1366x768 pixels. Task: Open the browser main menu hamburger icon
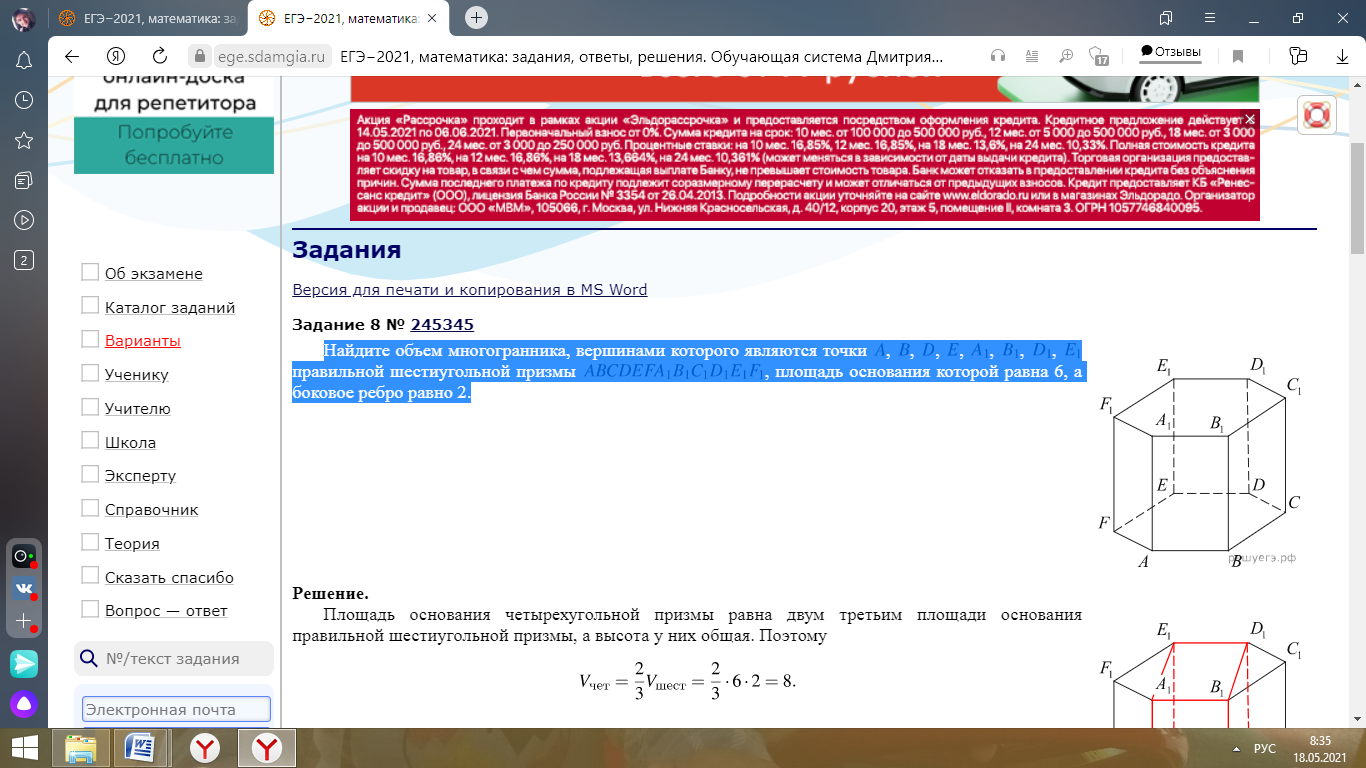pyautogui.click(x=1209, y=18)
